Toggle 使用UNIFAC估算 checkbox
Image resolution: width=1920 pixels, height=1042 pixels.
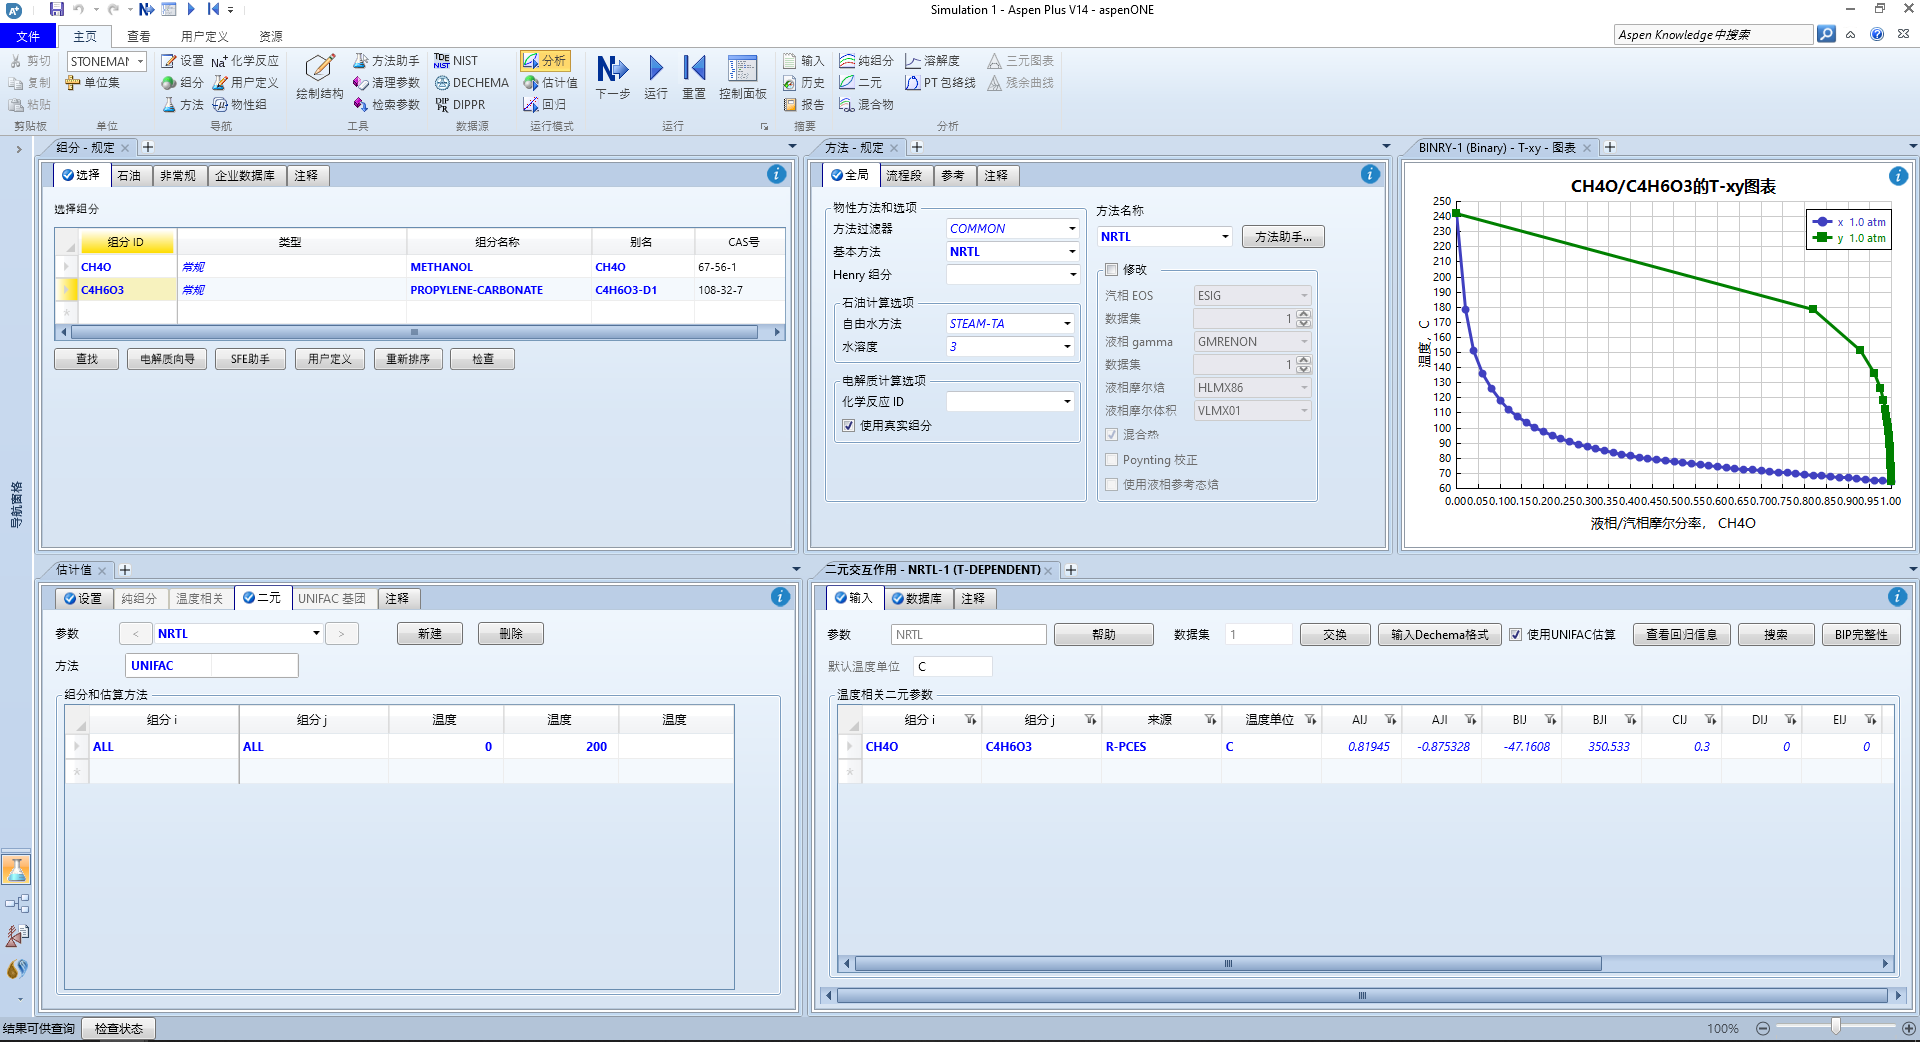(1516, 635)
